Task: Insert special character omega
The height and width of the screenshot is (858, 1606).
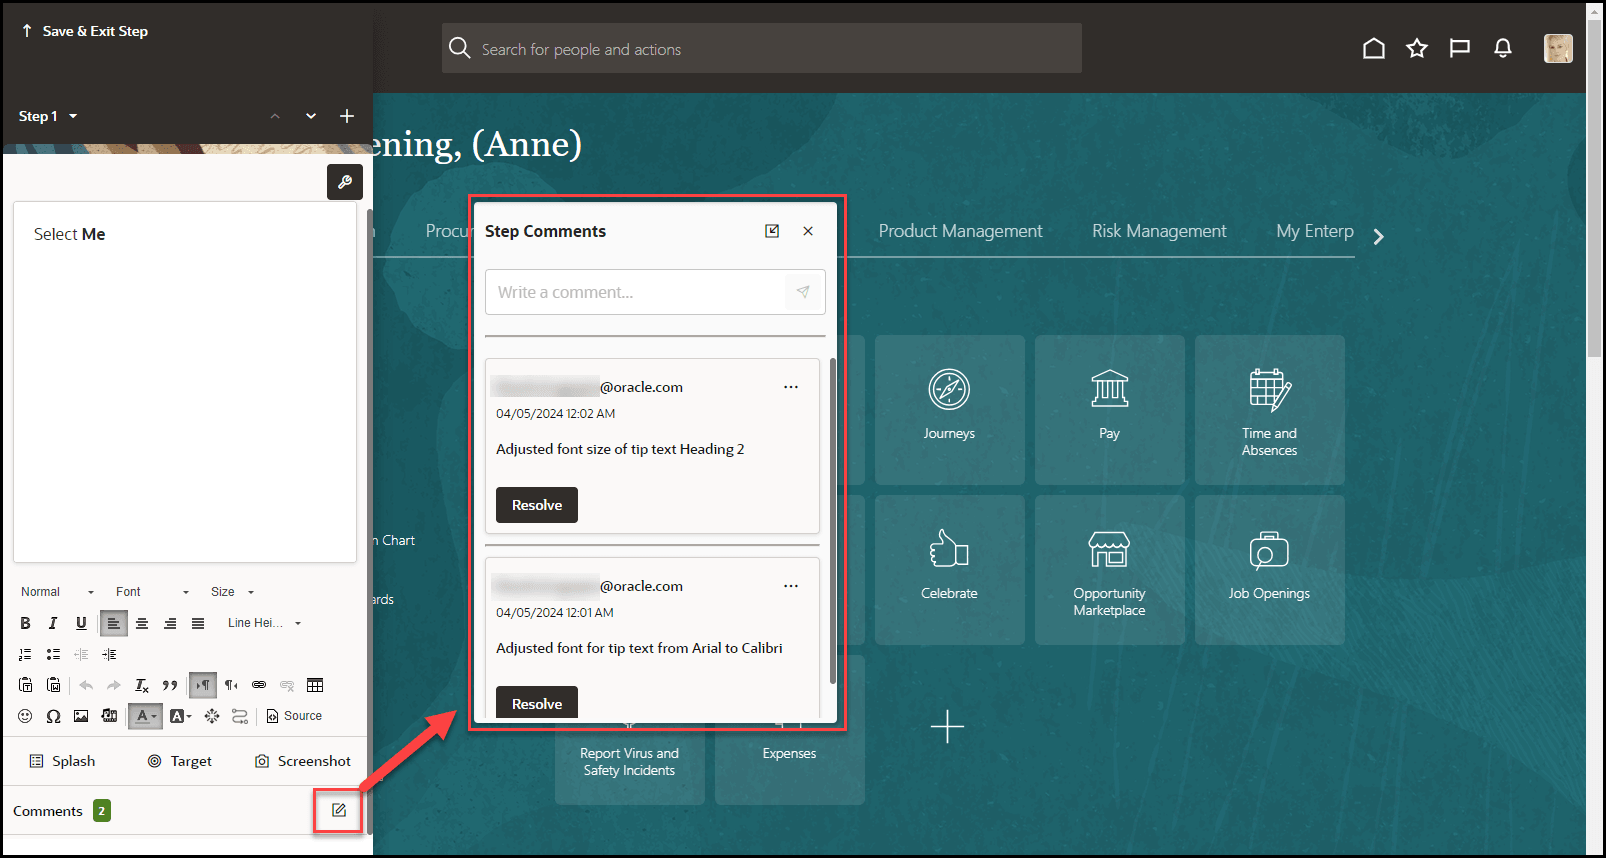Action: click(53, 716)
